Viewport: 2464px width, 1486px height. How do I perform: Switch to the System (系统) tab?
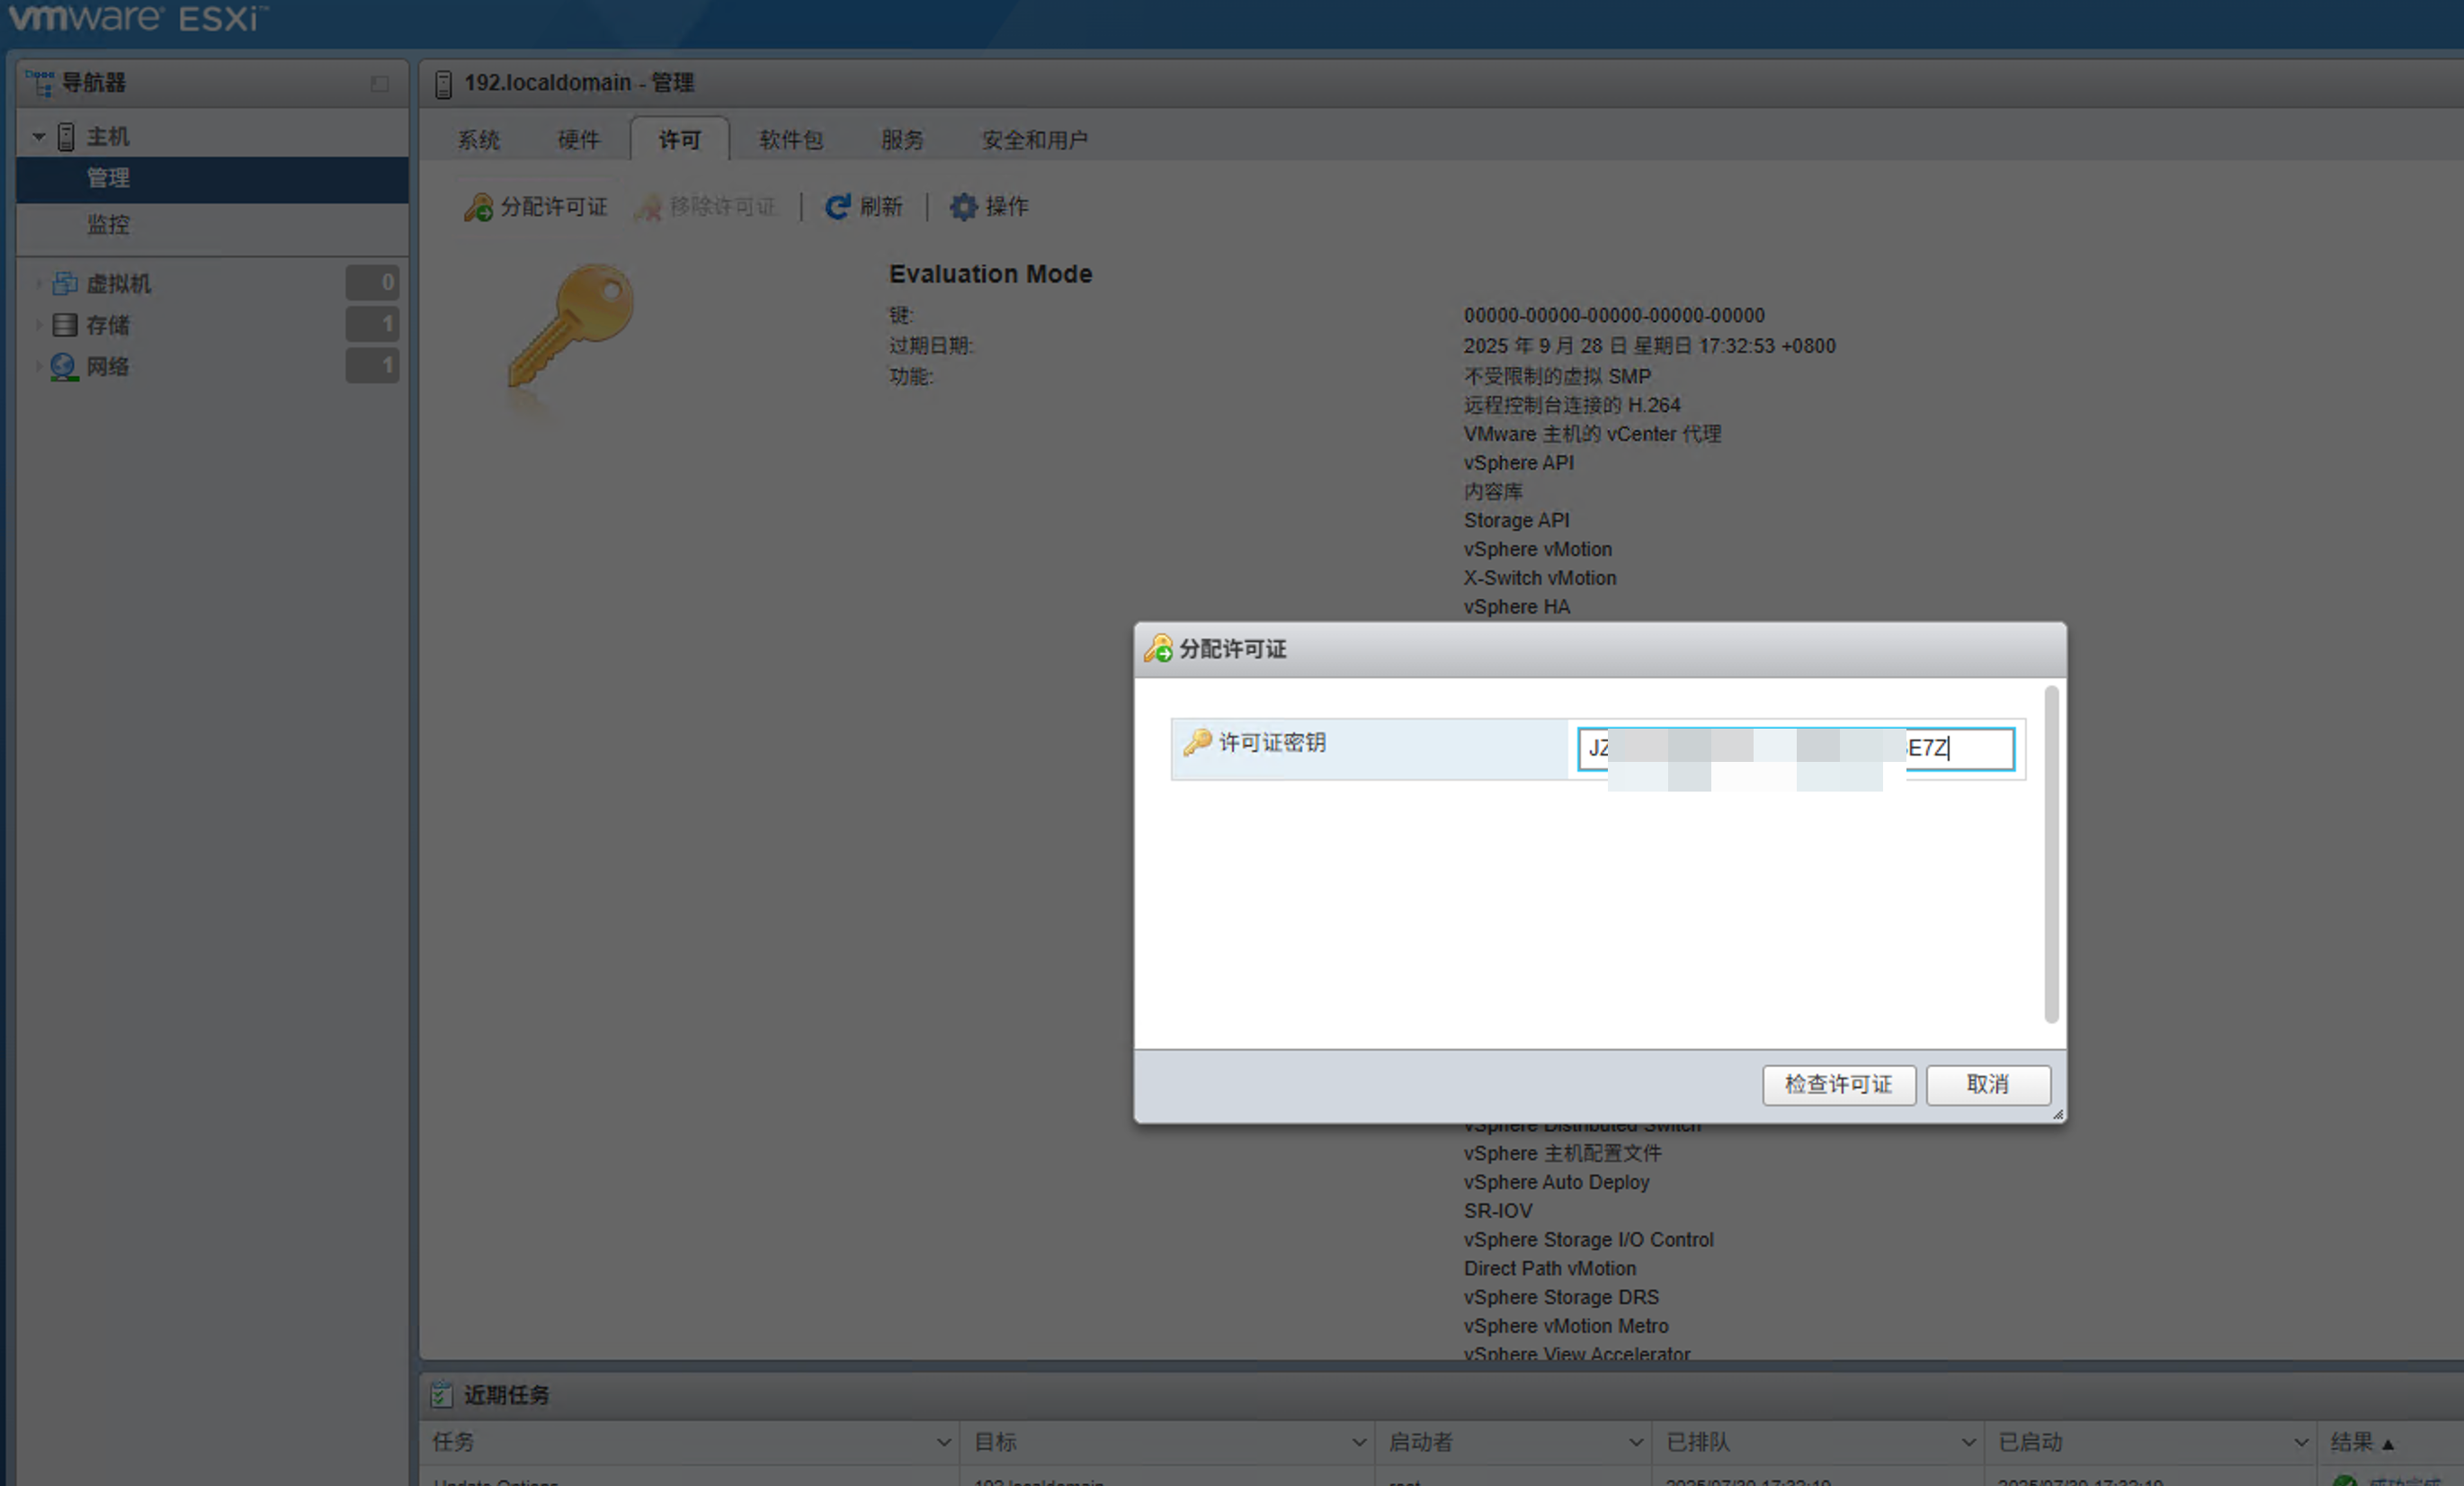[x=479, y=140]
